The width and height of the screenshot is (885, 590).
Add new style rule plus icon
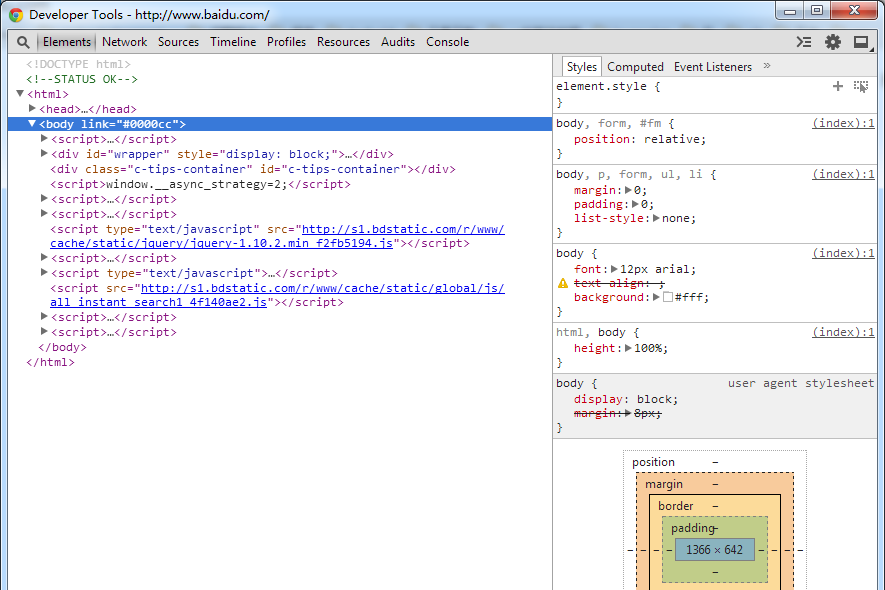pos(838,86)
